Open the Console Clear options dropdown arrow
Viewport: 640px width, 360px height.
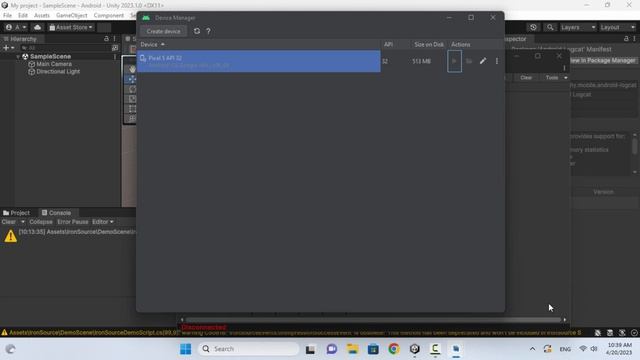(x=23, y=222)
